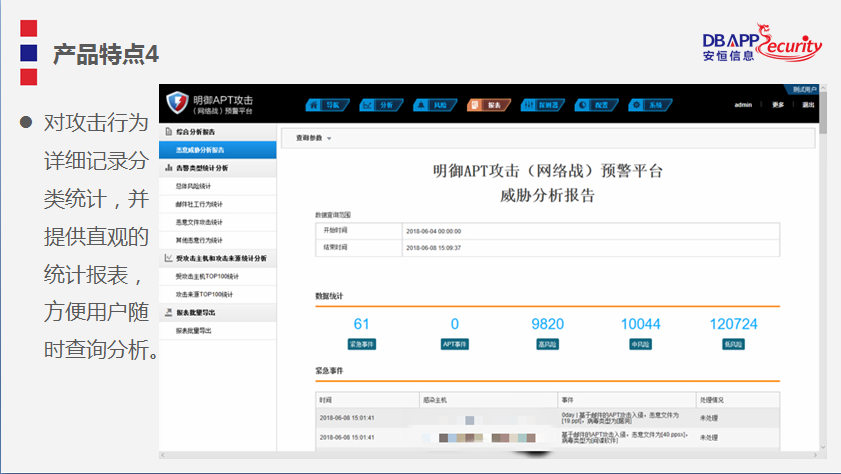Click the horizontal scrollbar right arrow
841x474 pixels.
[x=816, y=455]
